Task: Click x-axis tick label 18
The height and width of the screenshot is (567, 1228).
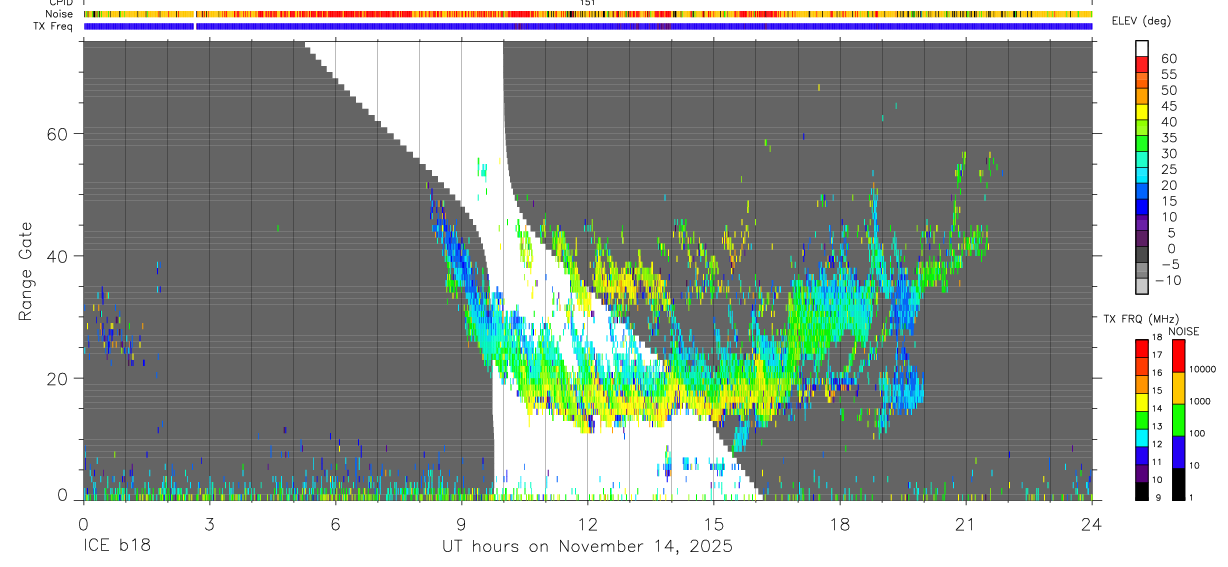Action: click(839, 524)
